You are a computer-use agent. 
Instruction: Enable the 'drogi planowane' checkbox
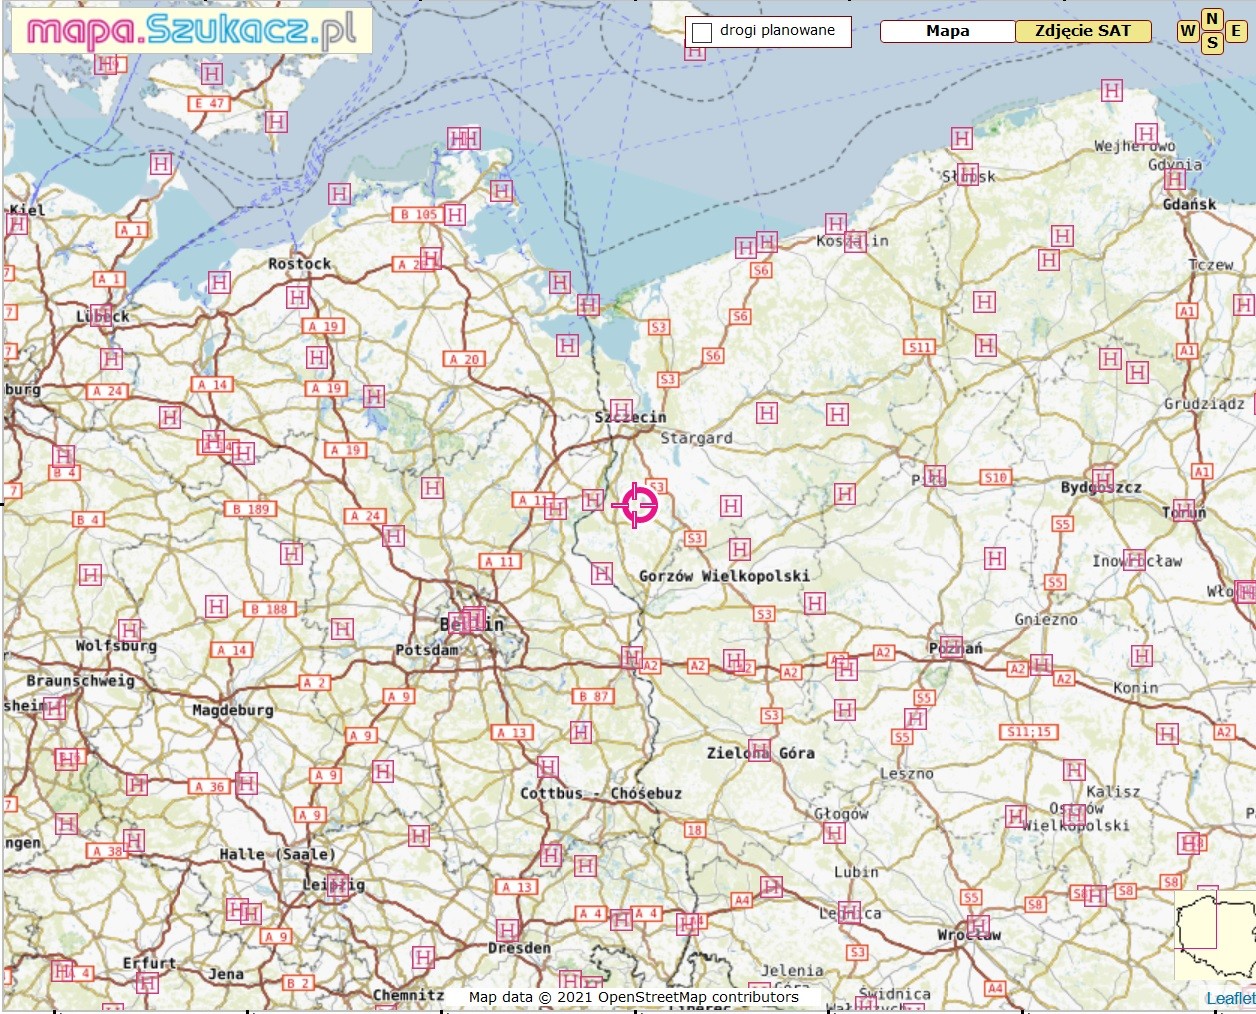(x=702, y=32)
